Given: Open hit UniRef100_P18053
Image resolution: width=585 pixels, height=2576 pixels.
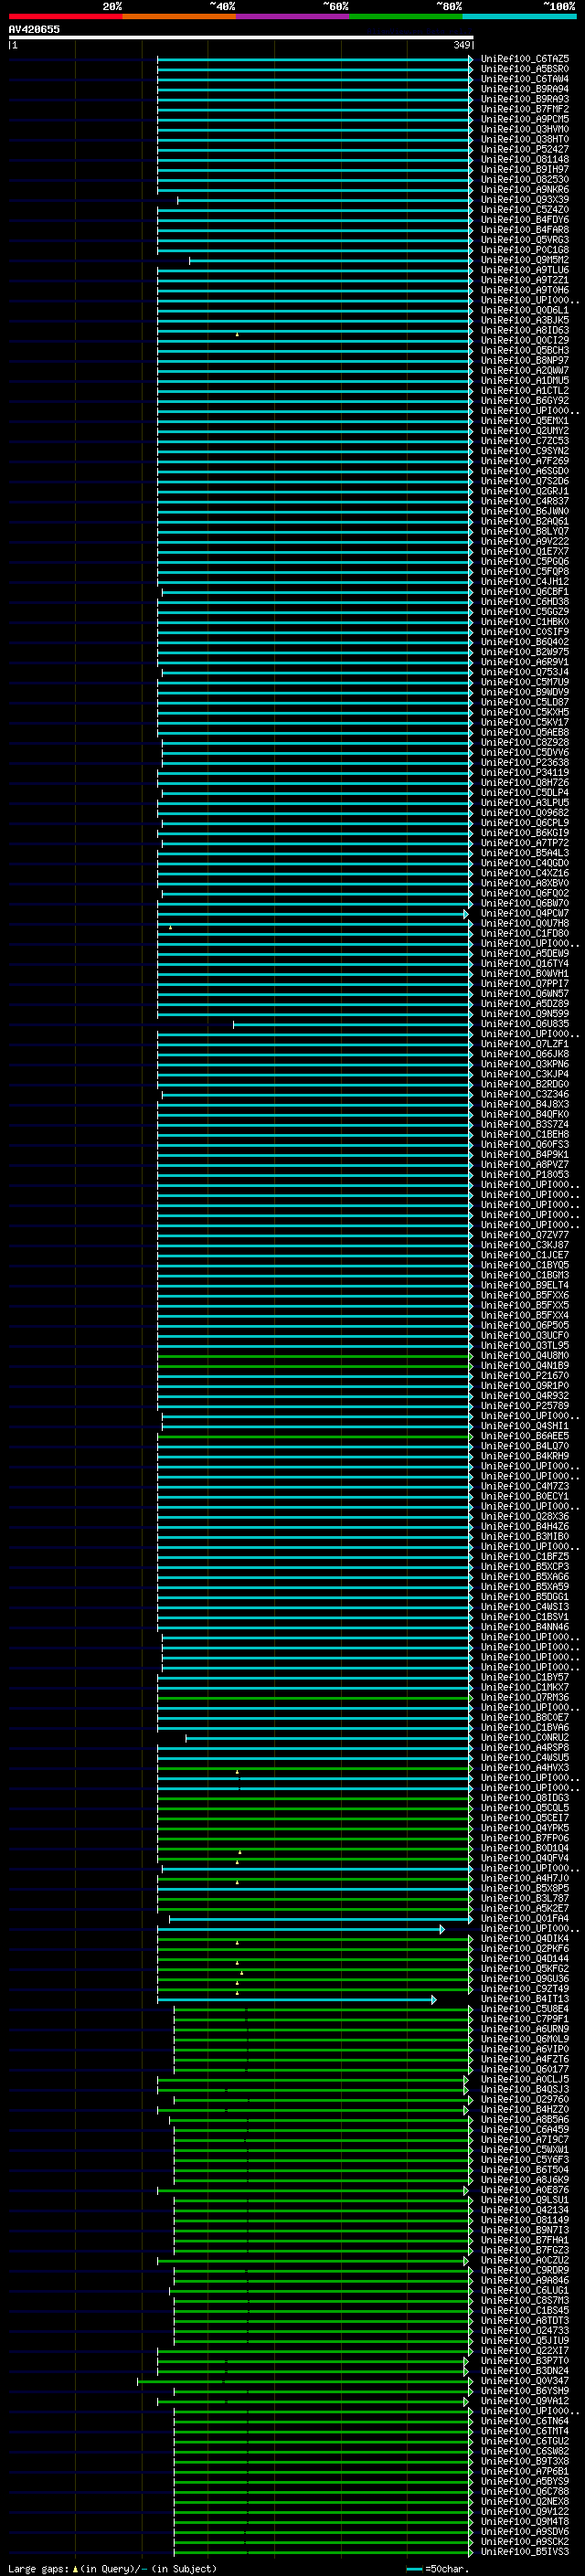Looking at the screenshot, I should click(525, 1174).
